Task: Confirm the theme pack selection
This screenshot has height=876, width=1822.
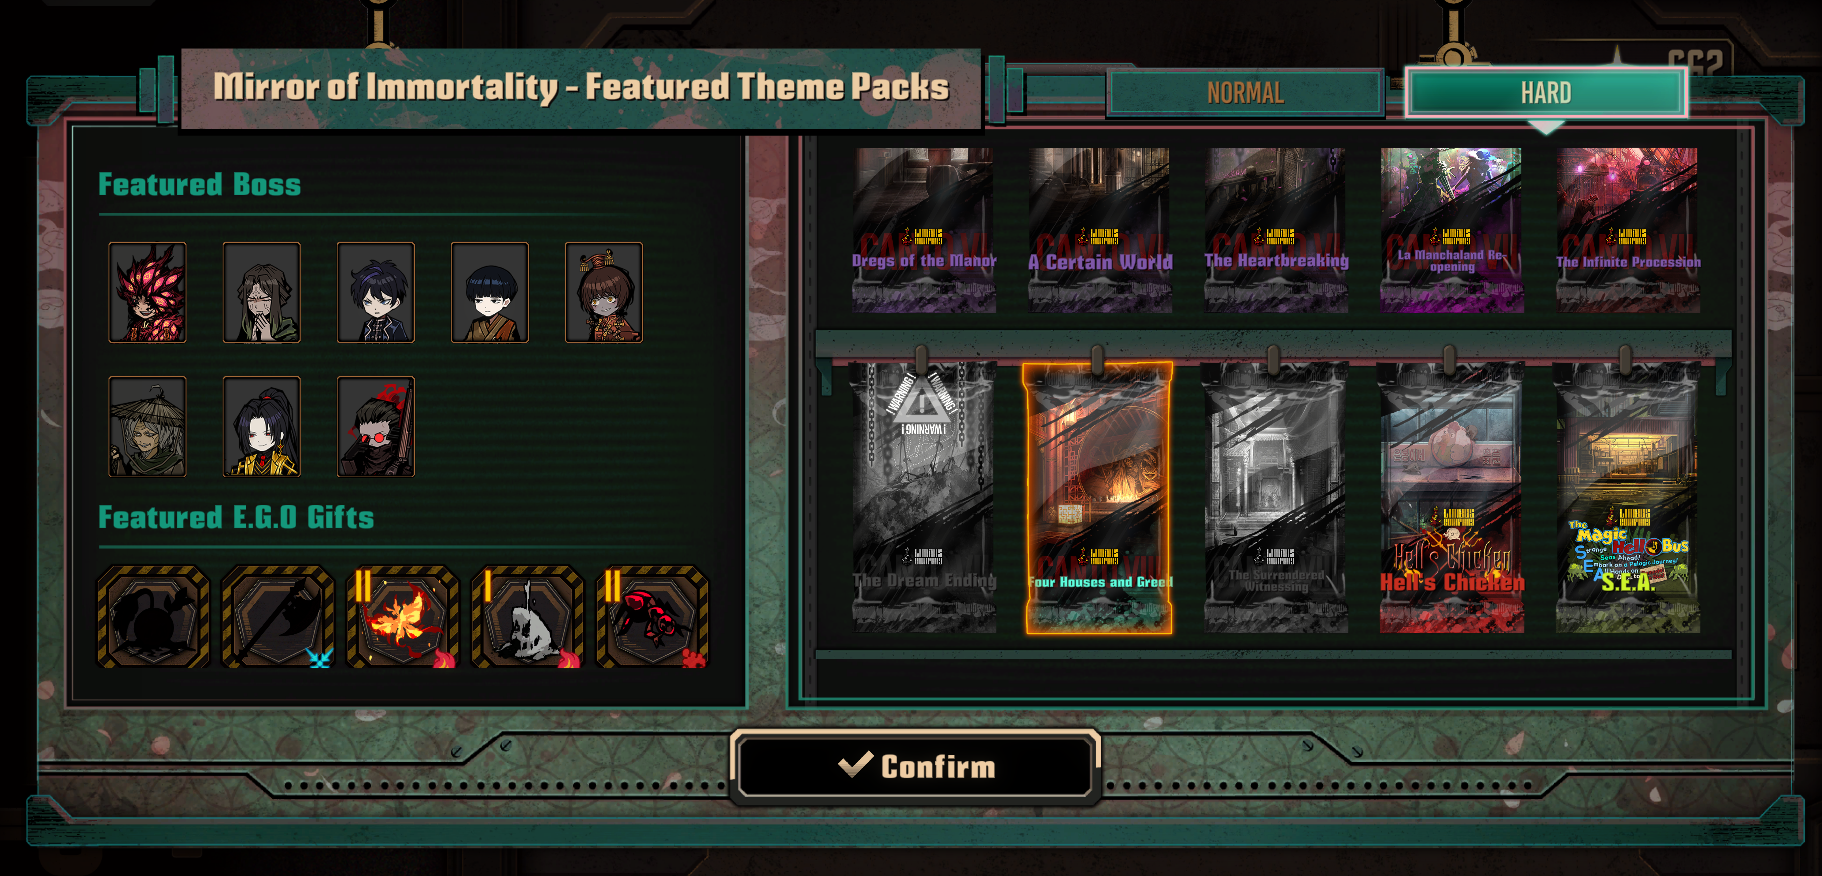Action: (x=916, y=767)
